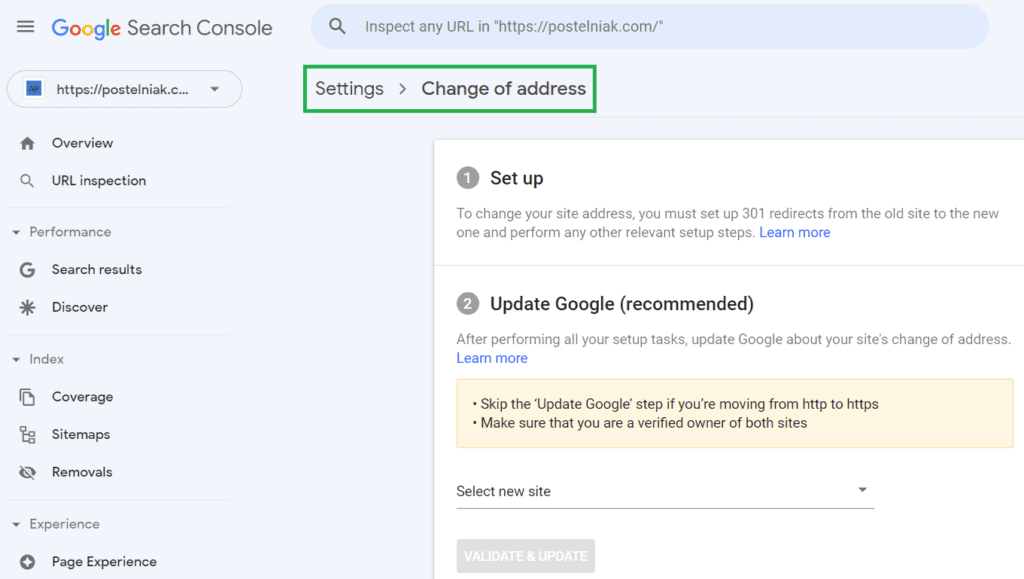The height and width of the screenshot is (579, 1024).
Task: Collapse the Performance section
Action: (16, 232)
